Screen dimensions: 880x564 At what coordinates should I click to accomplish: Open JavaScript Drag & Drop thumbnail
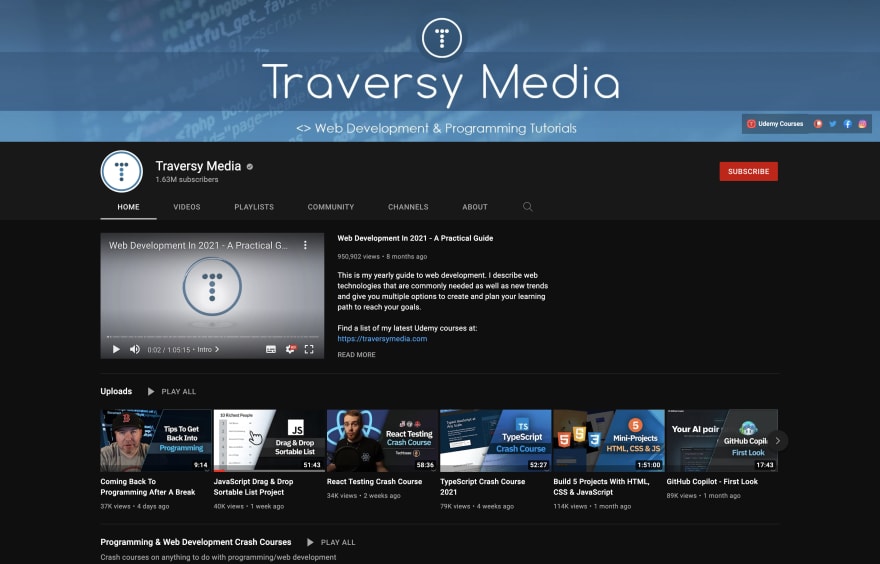(x=269, y=441)
